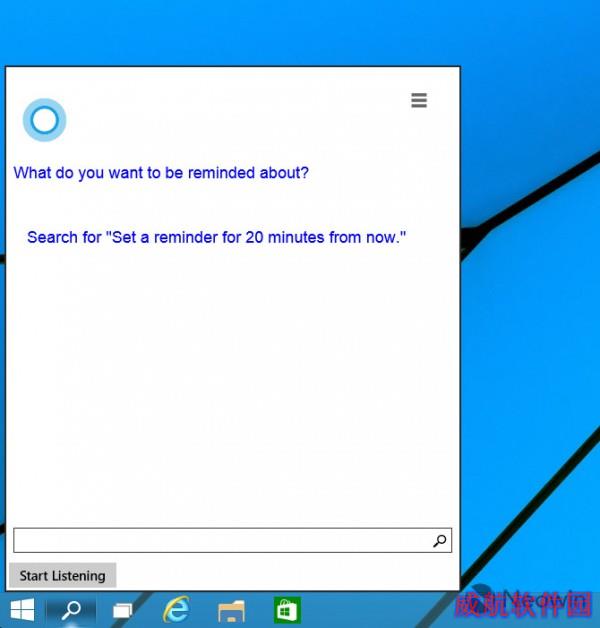
Task: Open the Windows Start button
Action: [x=22, y=610]
